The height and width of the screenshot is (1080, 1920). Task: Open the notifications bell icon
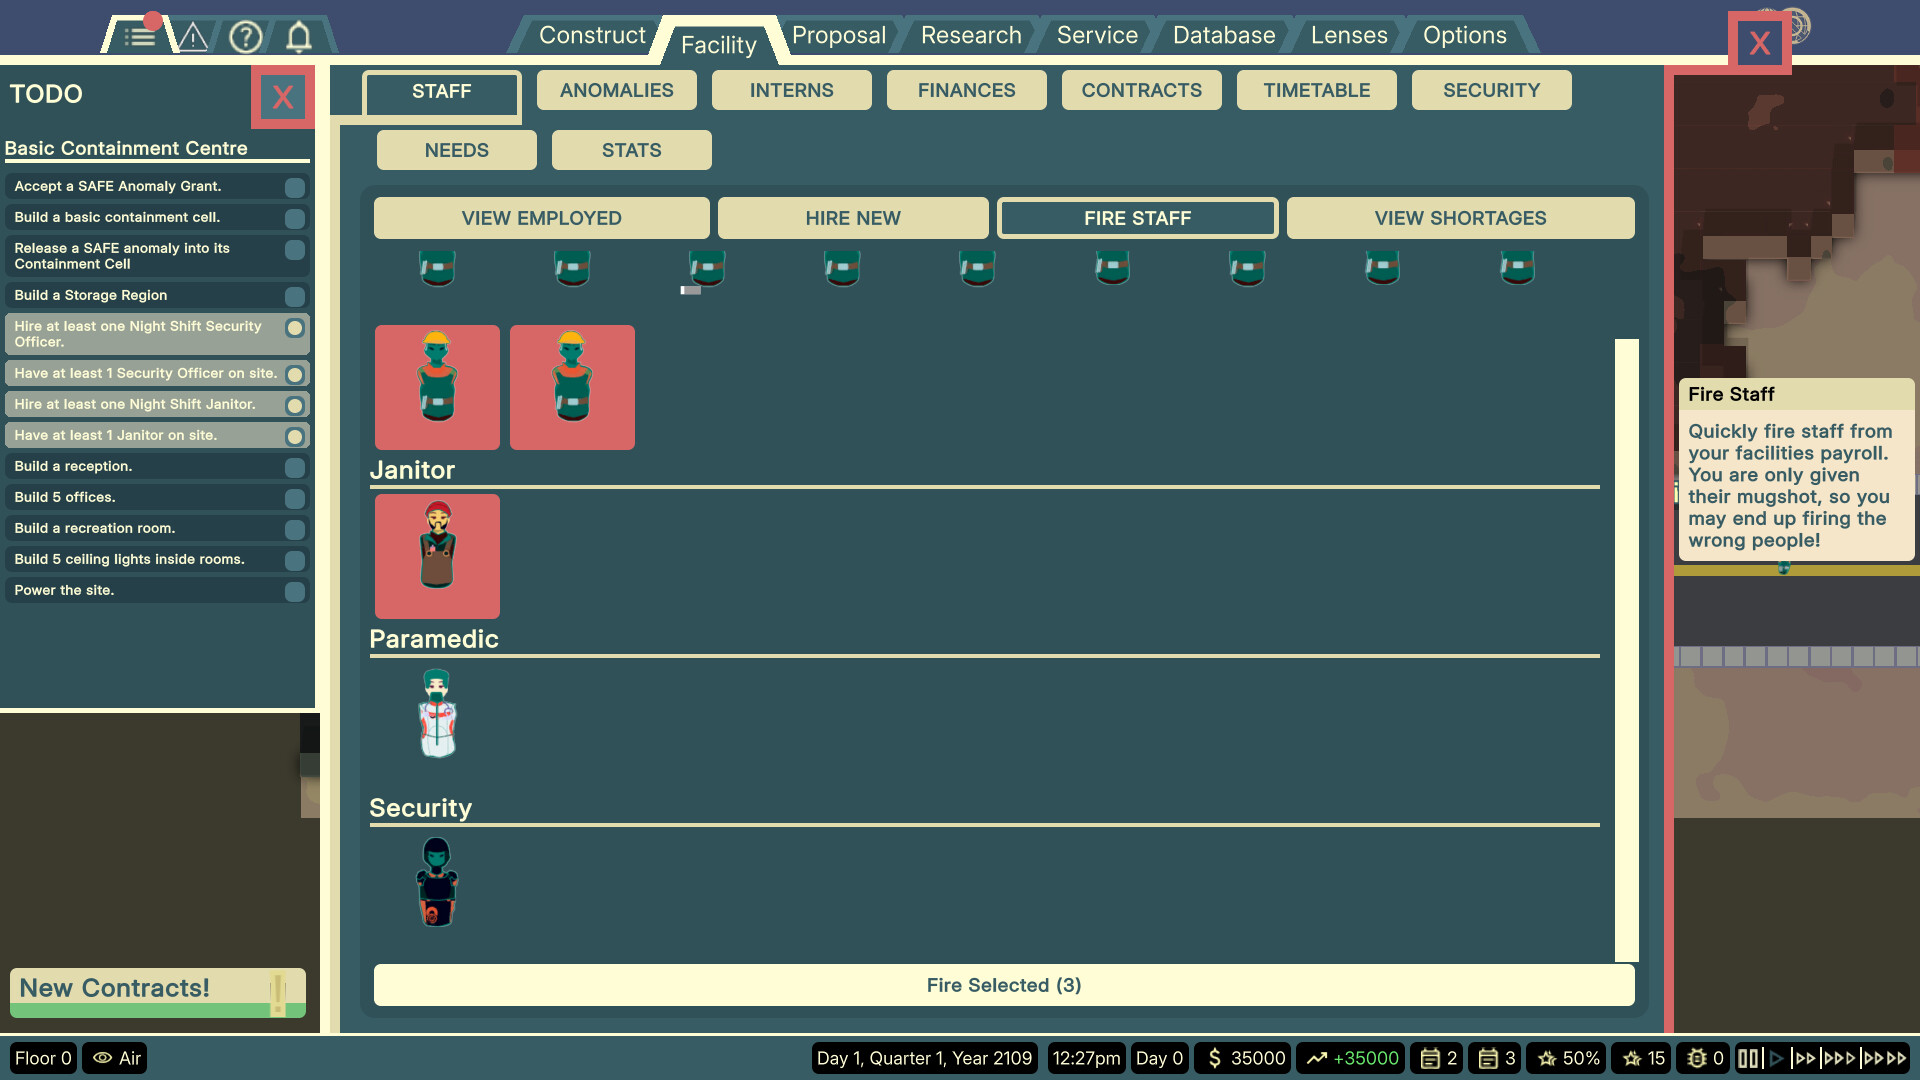(299, 36)
